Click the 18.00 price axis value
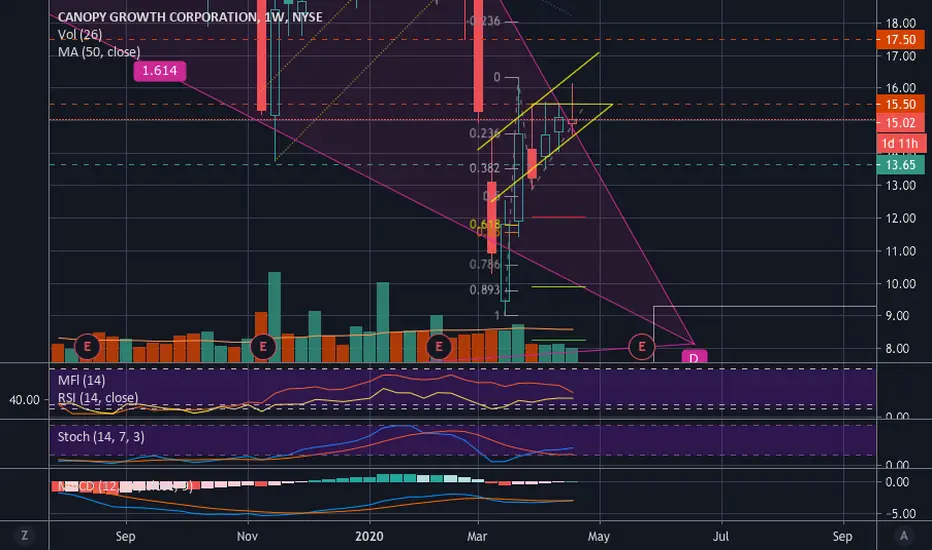Image resolution: width=932 pixels, height=550 pixels. pos(900,23)
